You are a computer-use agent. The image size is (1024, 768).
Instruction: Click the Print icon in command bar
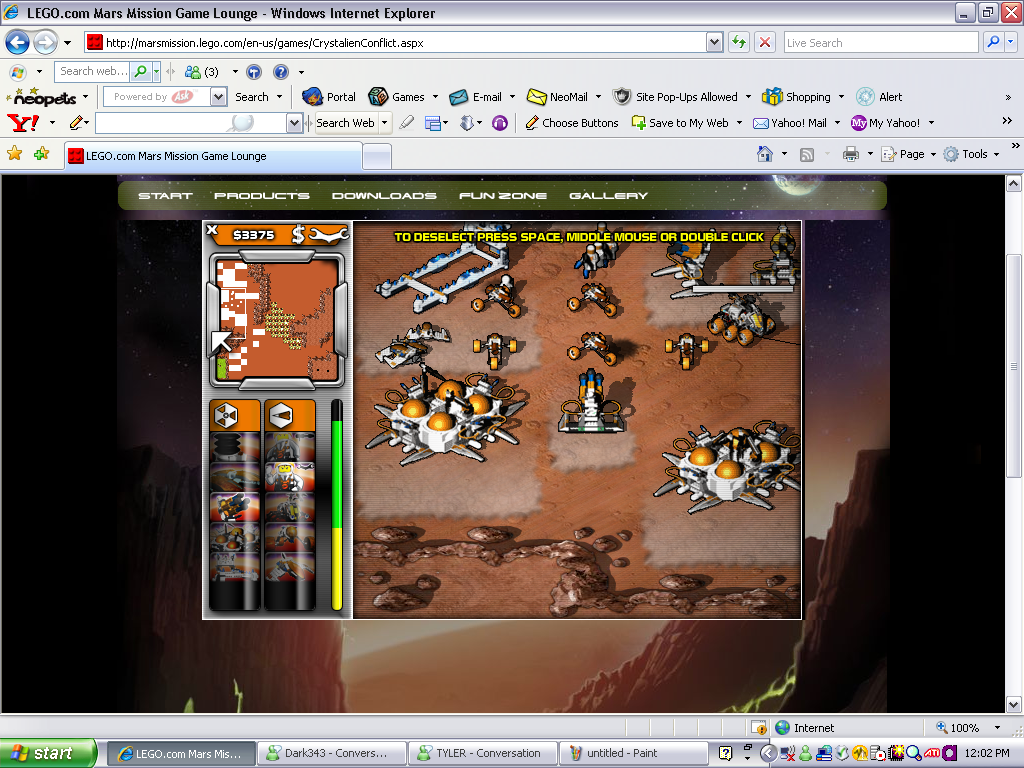click(x=851, y=154)
